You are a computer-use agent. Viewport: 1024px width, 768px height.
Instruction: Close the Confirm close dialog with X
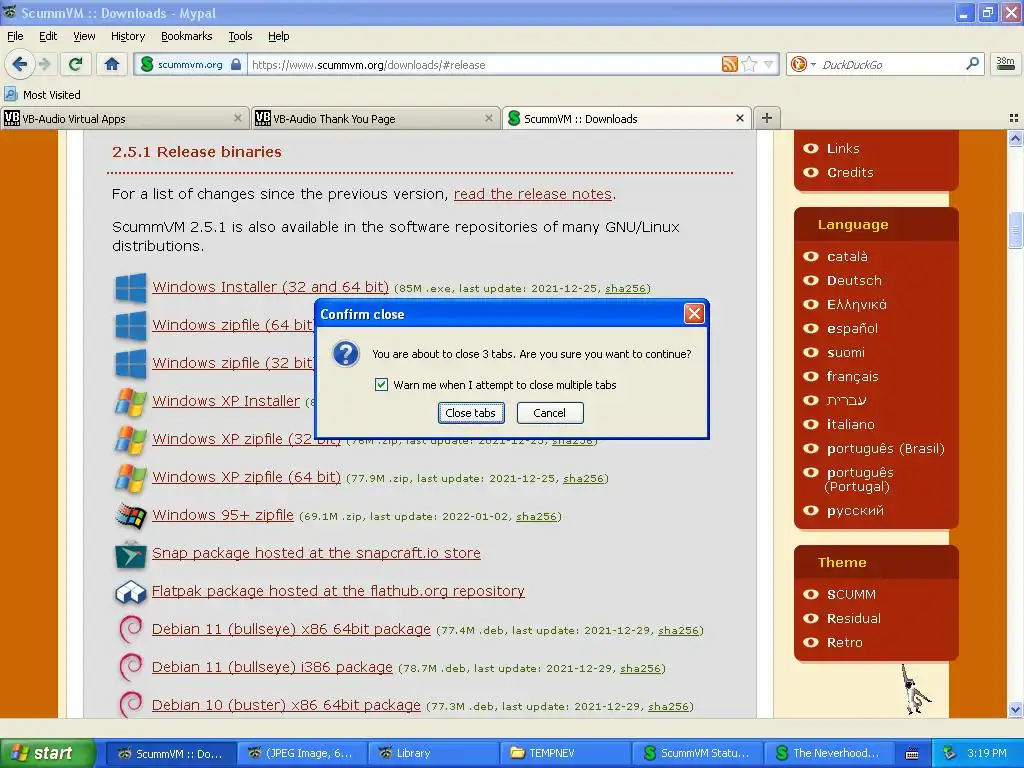click(x=694, y=314)
